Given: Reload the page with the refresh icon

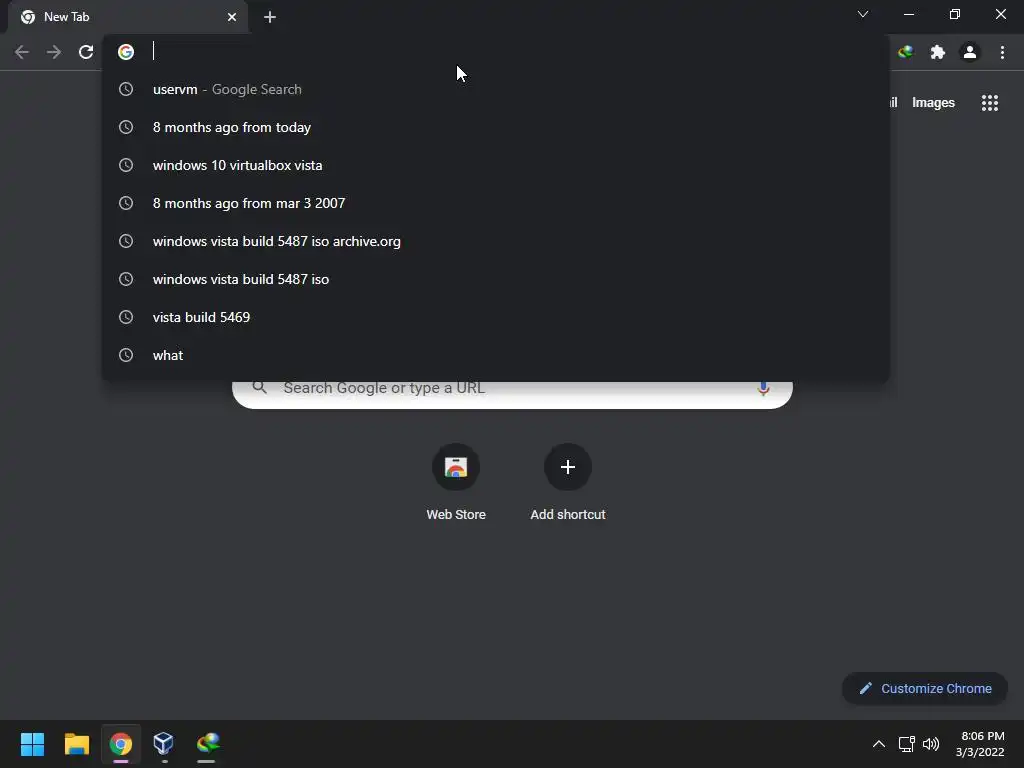Looking at the screenshot, I should 86,52.
